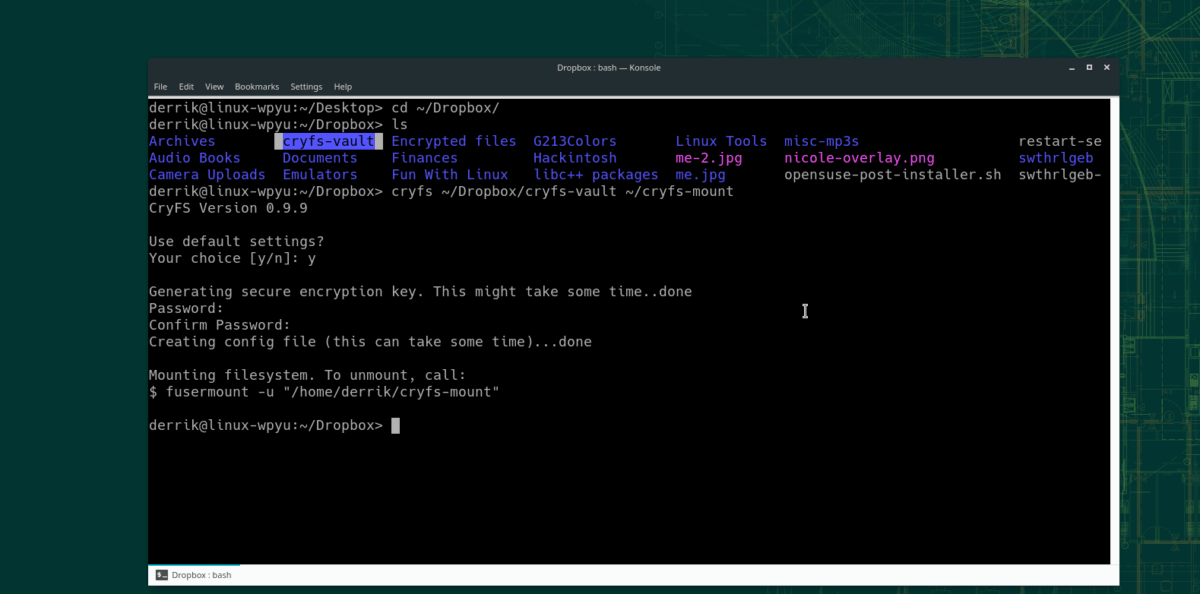
Task: Click the blue Archives directory name
Action: point(182,141)
